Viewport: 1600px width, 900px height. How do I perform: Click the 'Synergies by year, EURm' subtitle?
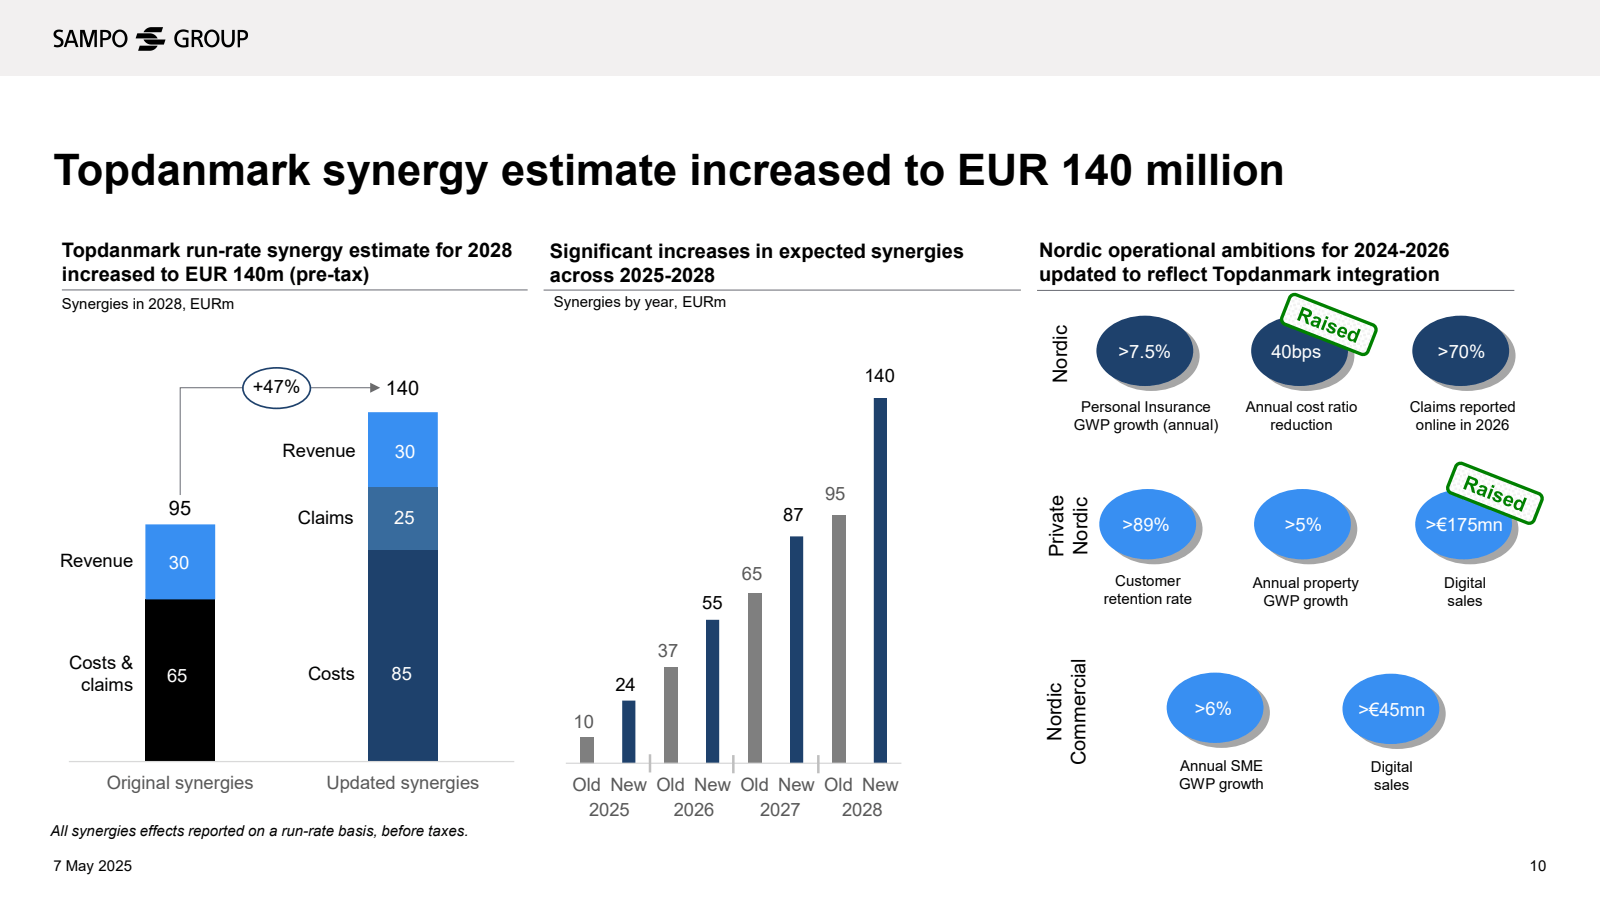[640, 302]
